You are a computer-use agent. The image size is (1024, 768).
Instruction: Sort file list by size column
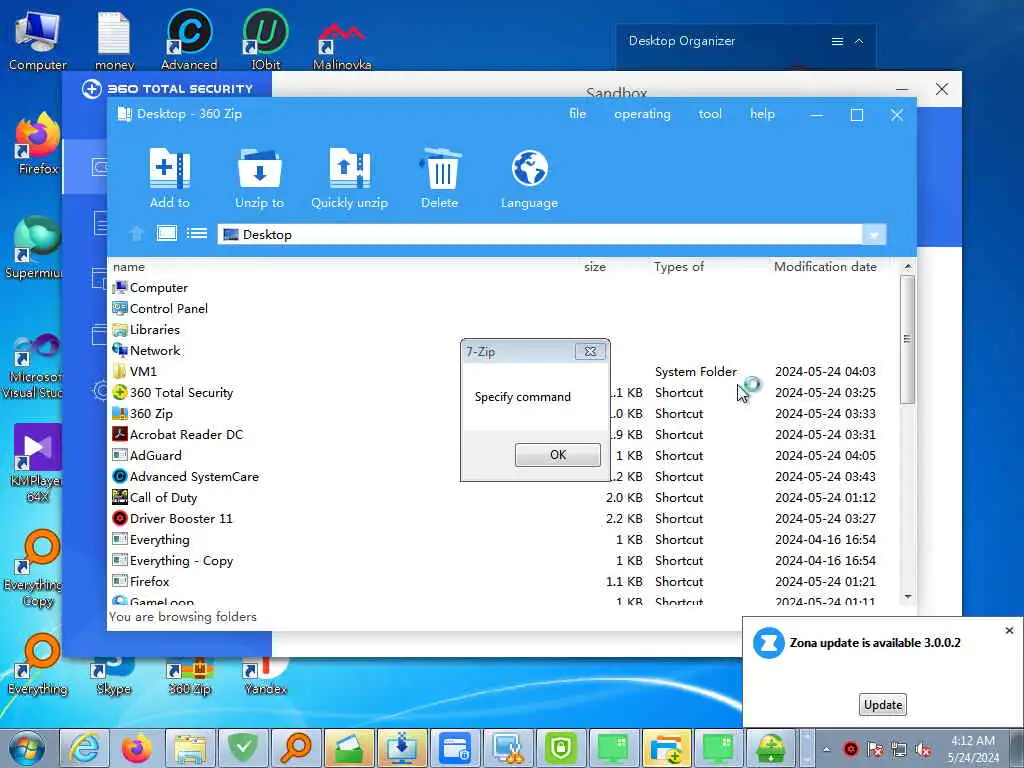[x=595, y=266]
